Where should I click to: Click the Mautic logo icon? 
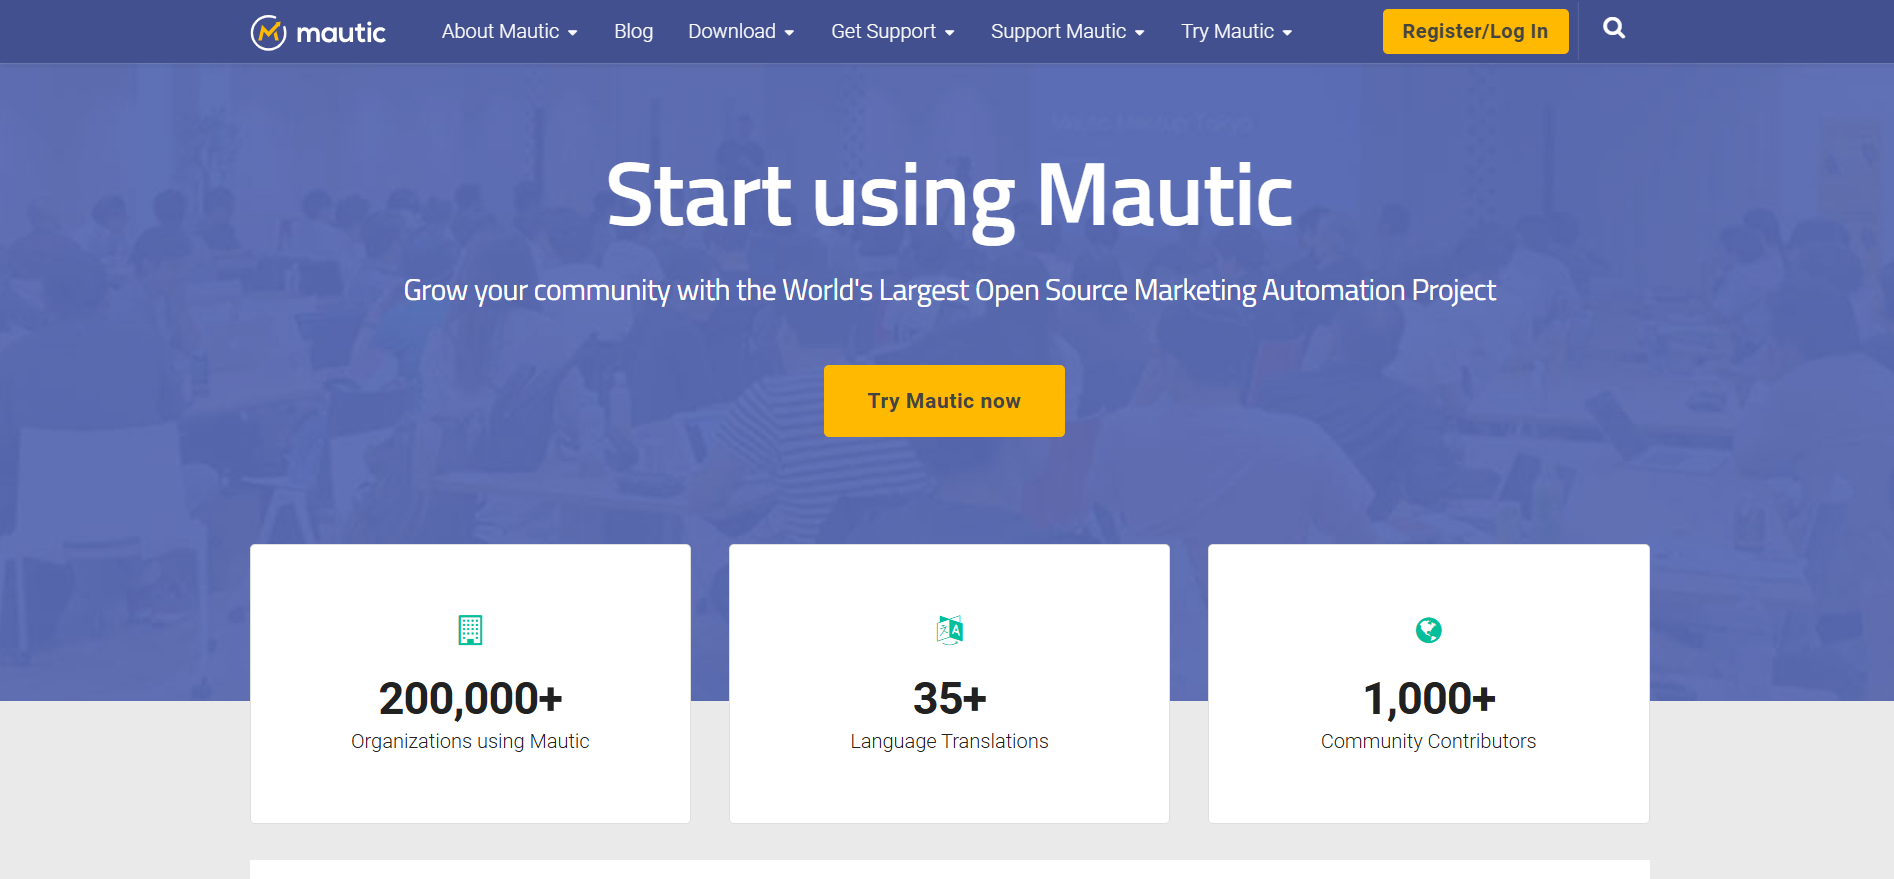268,33
